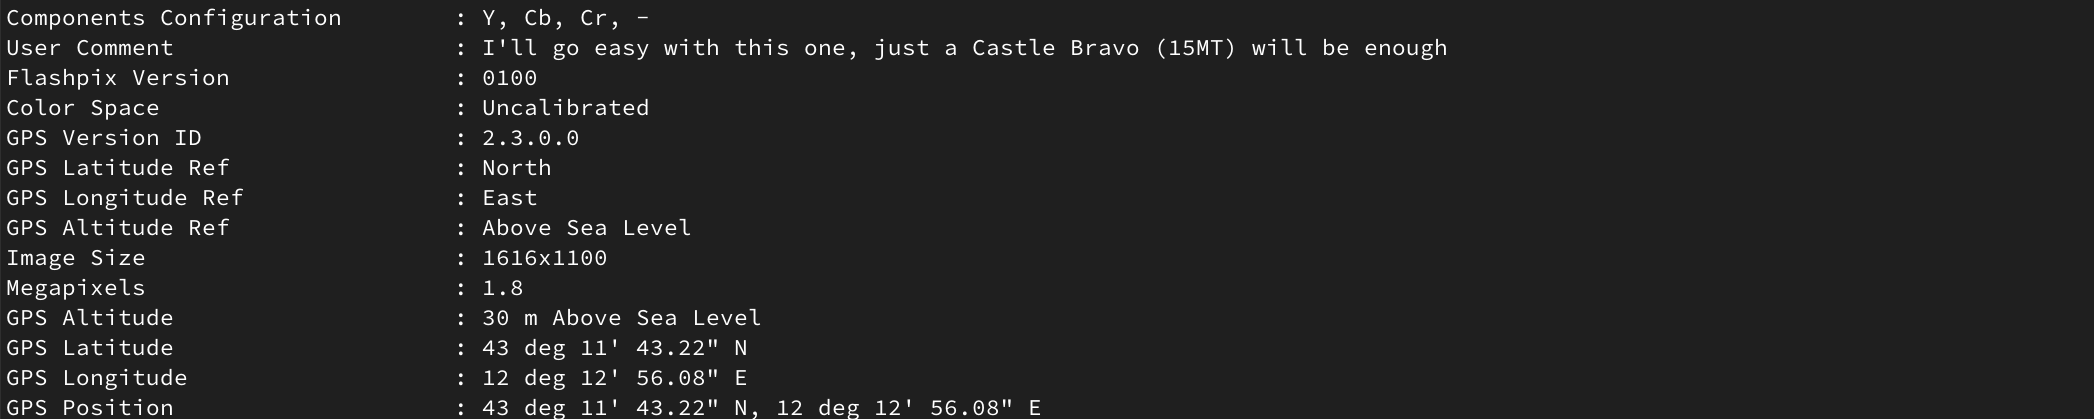Click the GPS Version ID value 2.3.0.0

pyautogui.click(x=530, y=138)
